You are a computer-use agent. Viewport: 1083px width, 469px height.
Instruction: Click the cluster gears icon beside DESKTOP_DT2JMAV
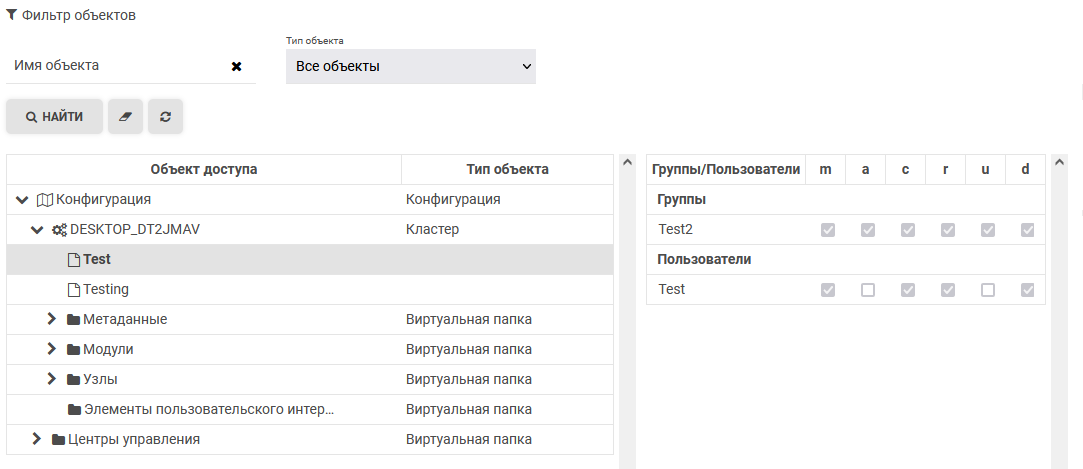point(59,230)
